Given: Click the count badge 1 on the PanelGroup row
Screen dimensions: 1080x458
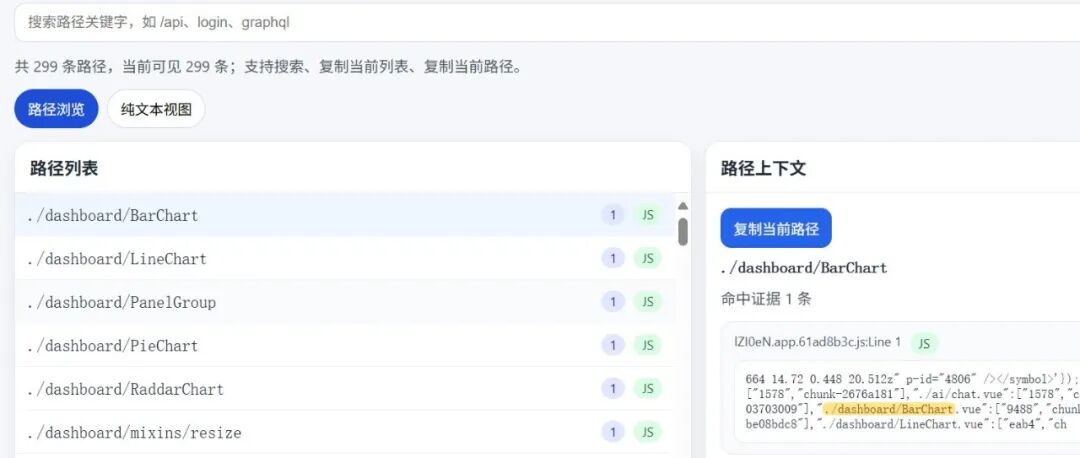Looking at the screenshot, I should [x=612, y=302].
